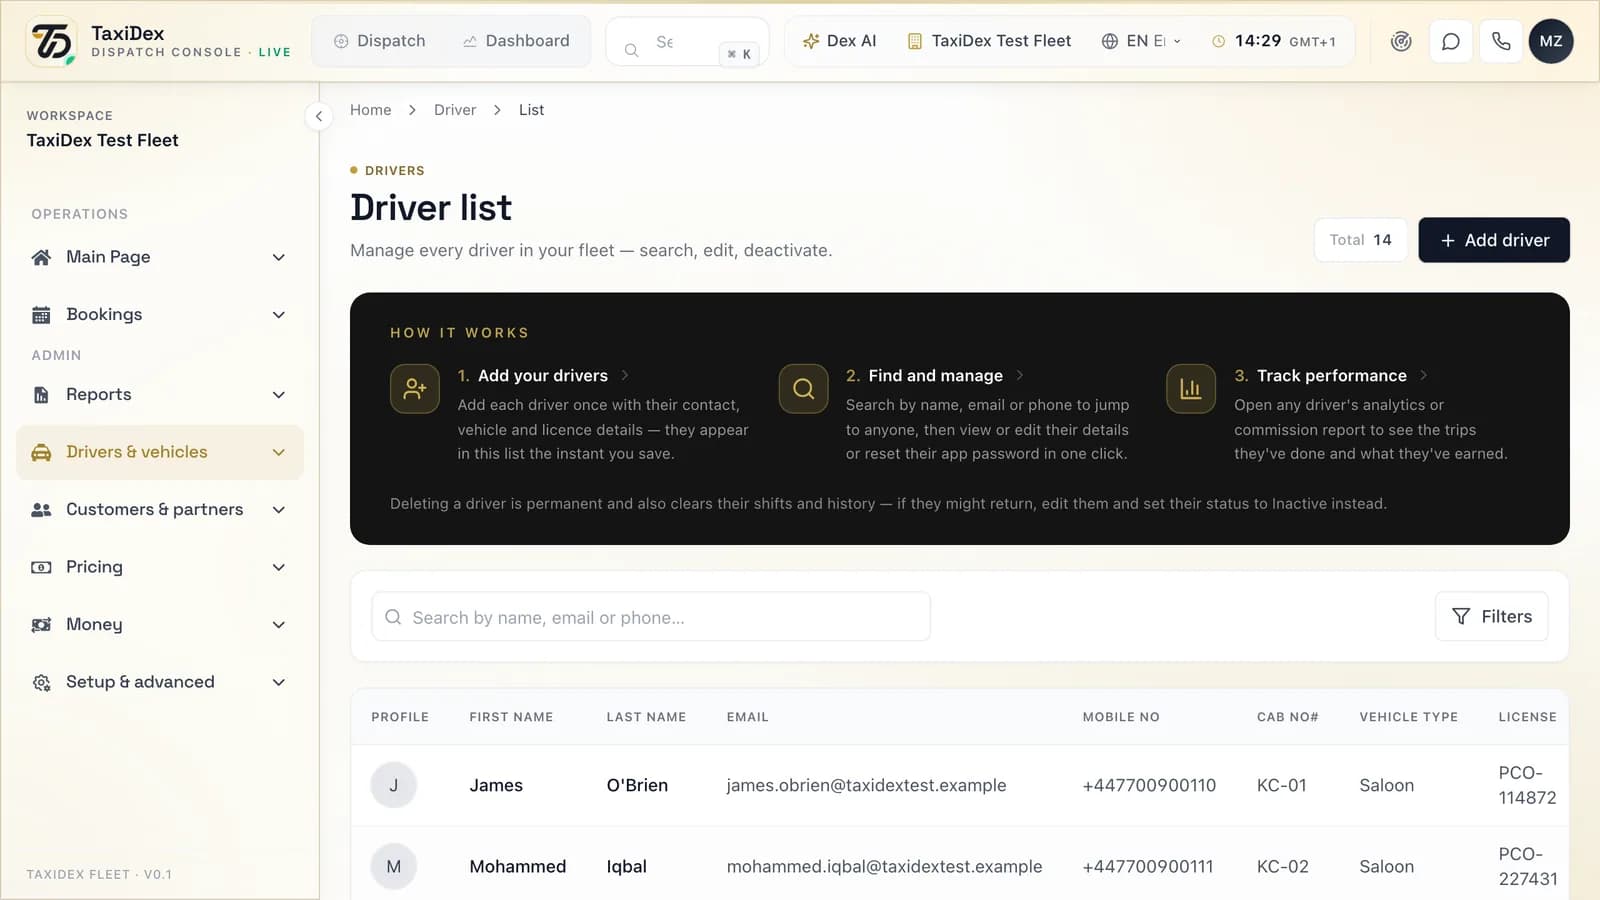The height and width of the screenshot is (900, 1600).
Task: Go to Home breadcrumb
Action: 370,110
